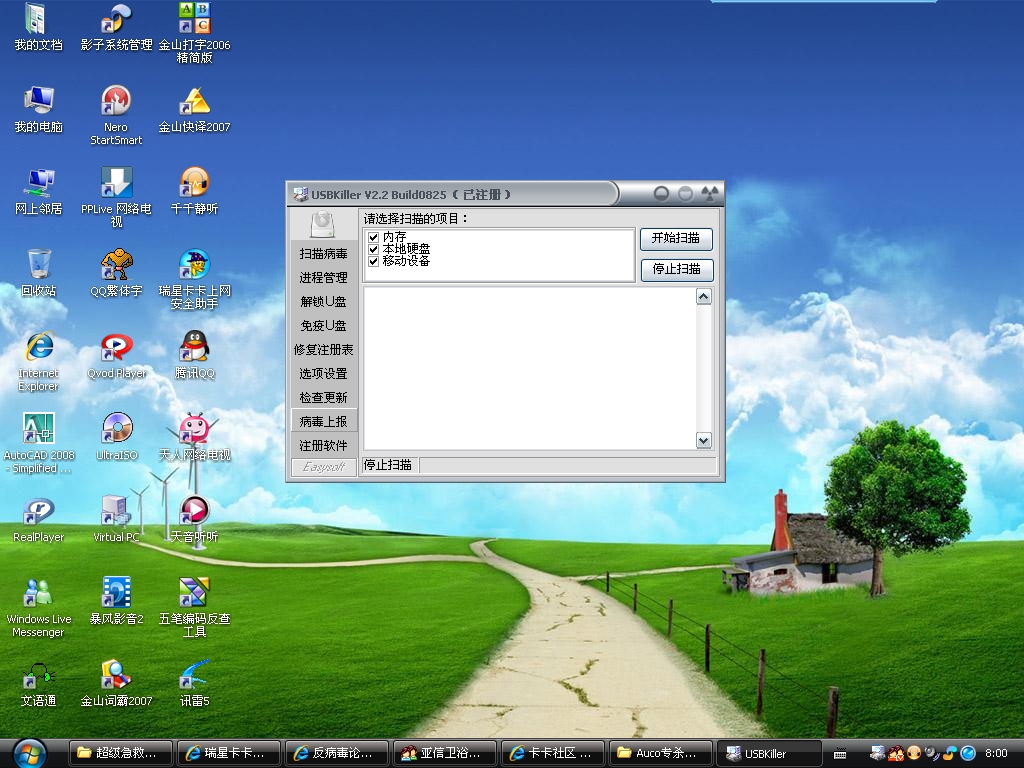Viewport: 1024px width, 768px height.
Task: Uncheck the 内存 scan option
Action: click(374, 237)
